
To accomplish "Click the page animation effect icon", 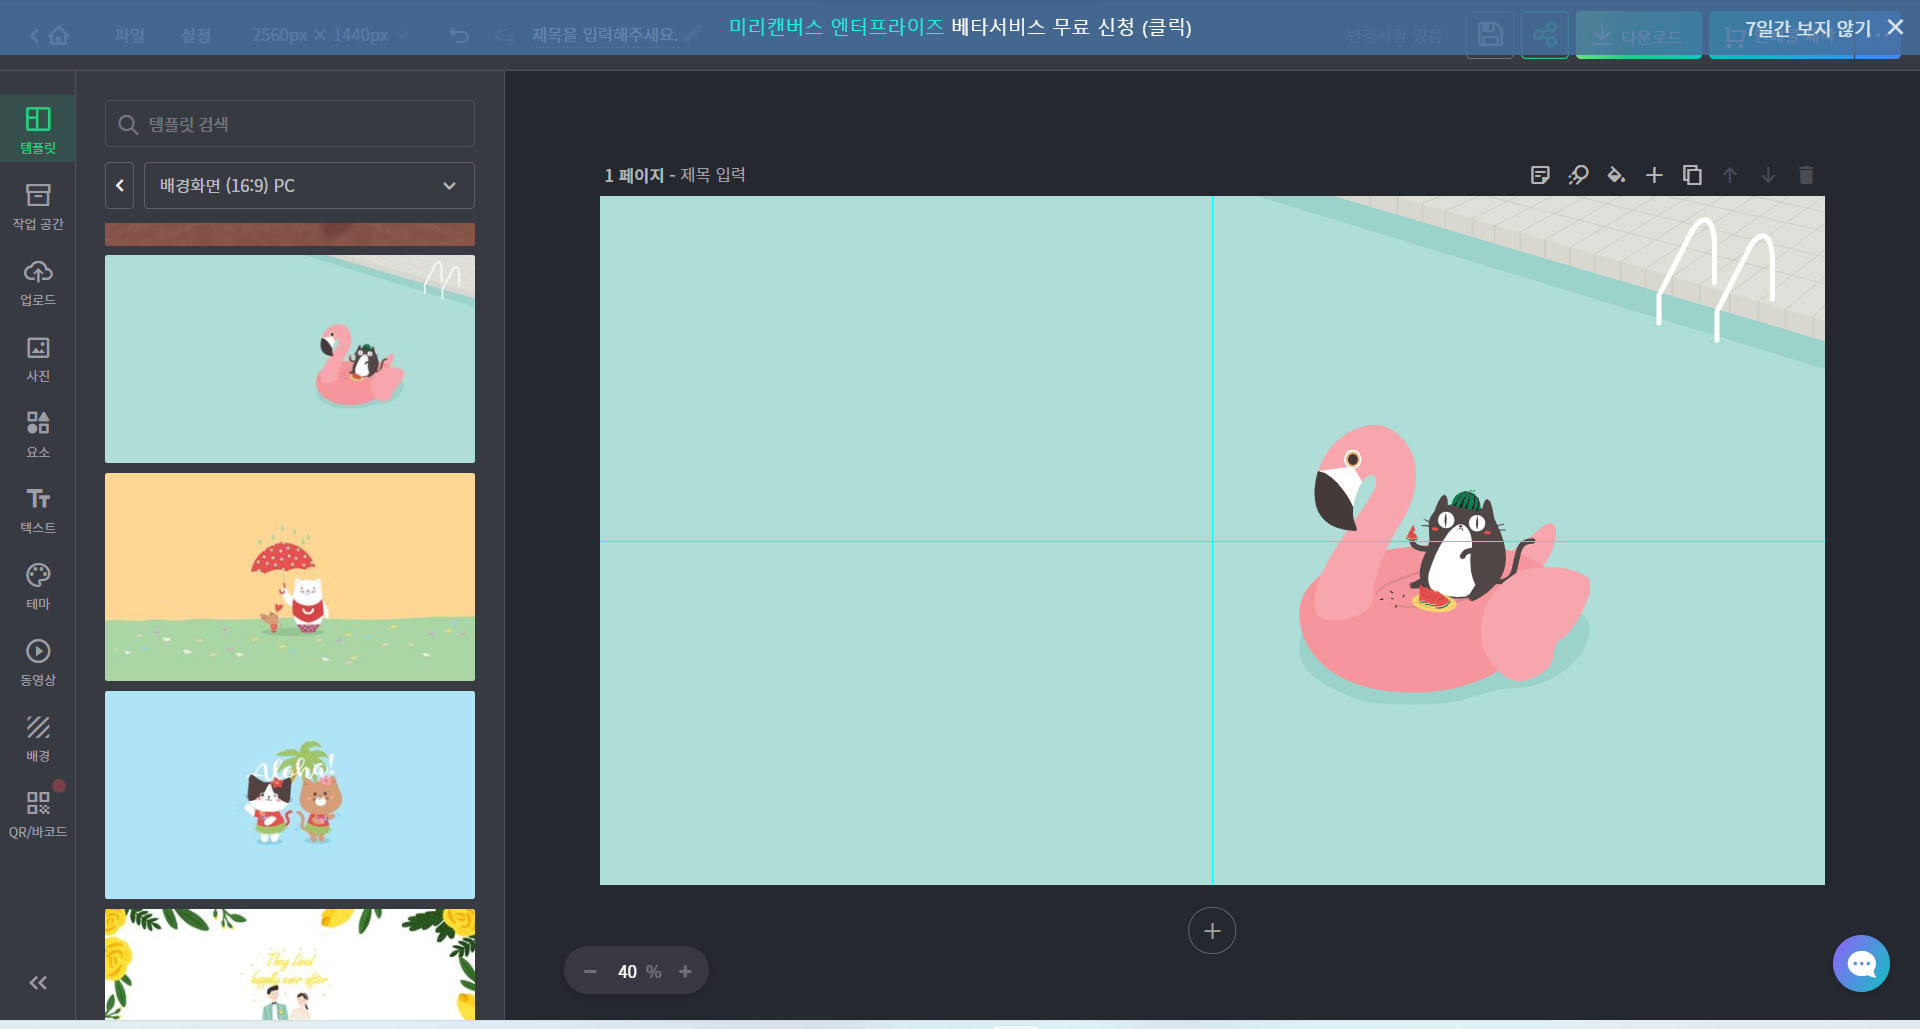I will pyautogui.click(x=1578, y=175).
